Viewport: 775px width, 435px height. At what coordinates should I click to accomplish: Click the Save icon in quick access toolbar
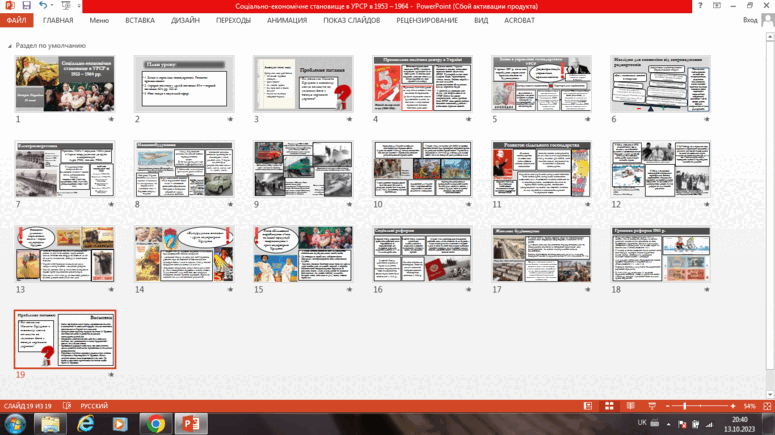[x=27, y=5]
